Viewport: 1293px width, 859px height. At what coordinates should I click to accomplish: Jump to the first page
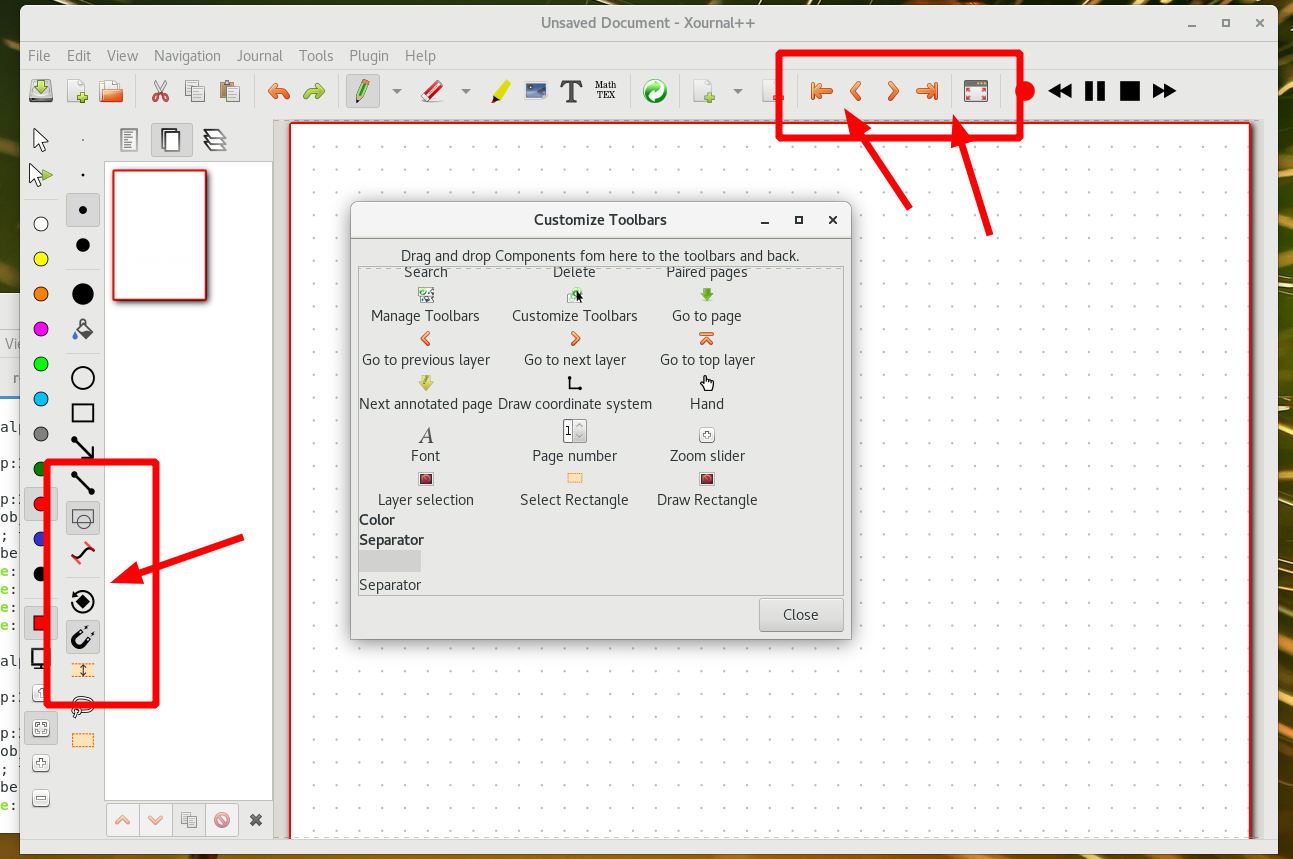(x=821, y=91)
